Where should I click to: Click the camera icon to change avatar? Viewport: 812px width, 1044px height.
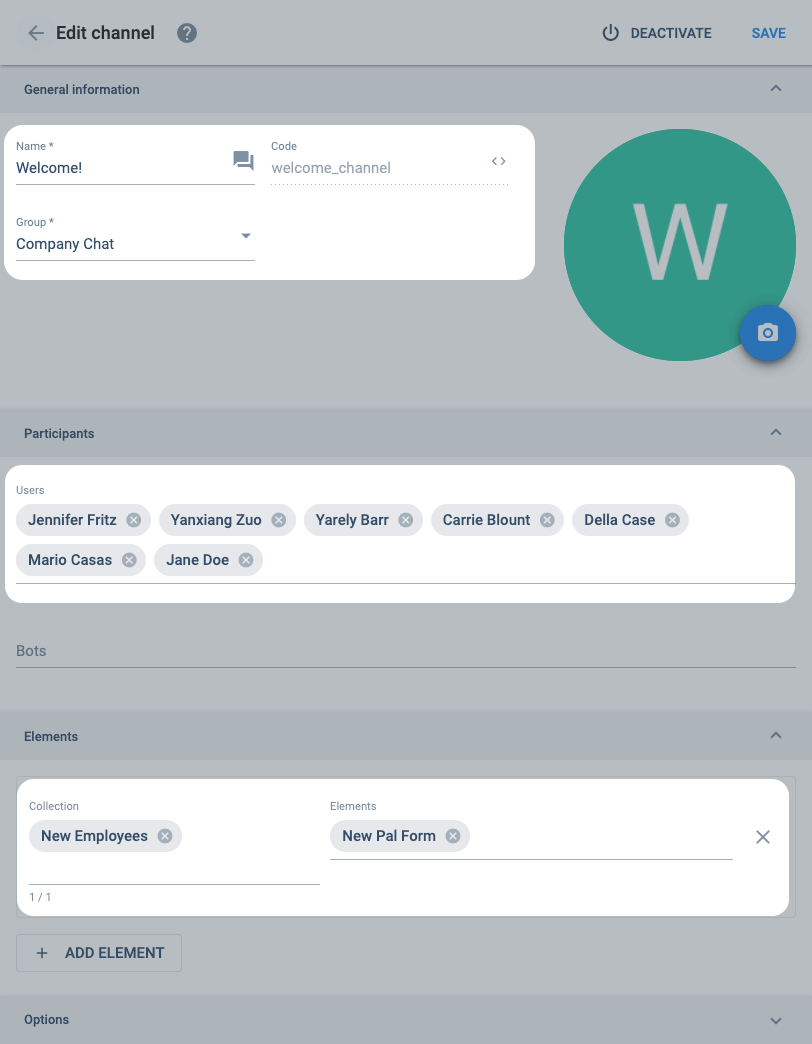pos(768,333)
